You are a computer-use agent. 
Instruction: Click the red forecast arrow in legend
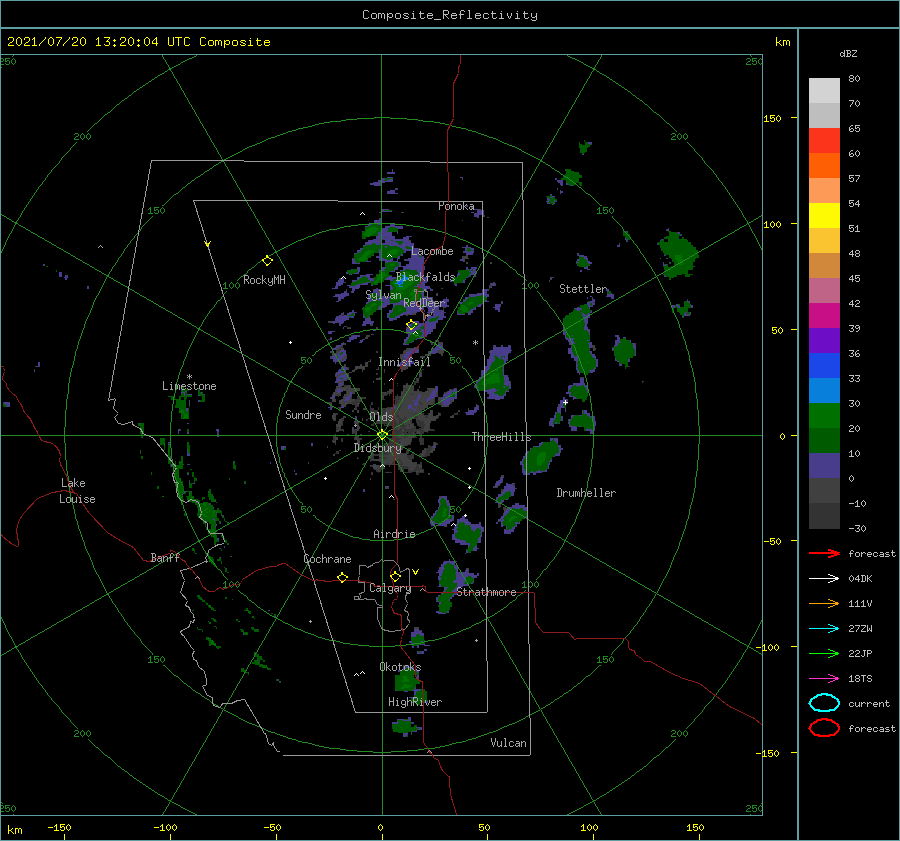(x=824, y=553)
